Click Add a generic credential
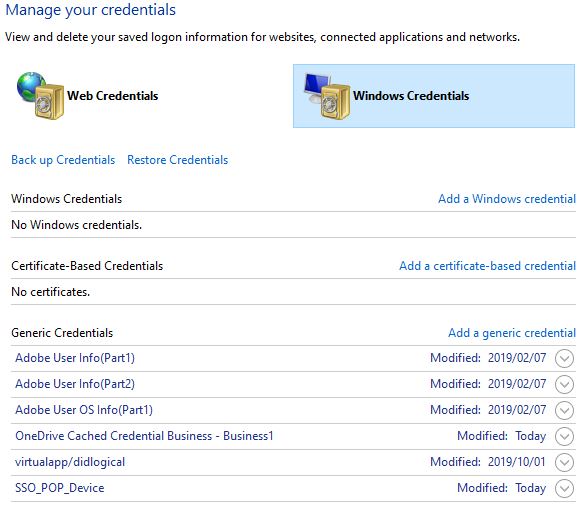The image size is (588, 507). 512,333
